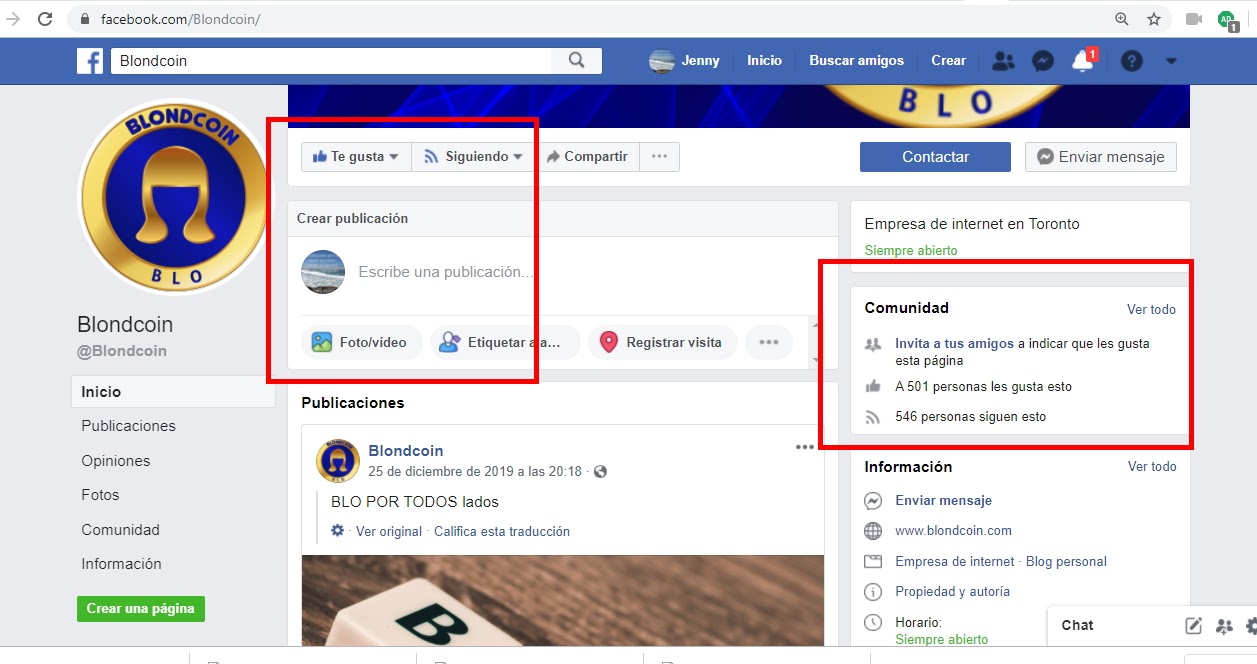Click the Crear una página button
The image size is (1257, 664).
click(141, 608)
